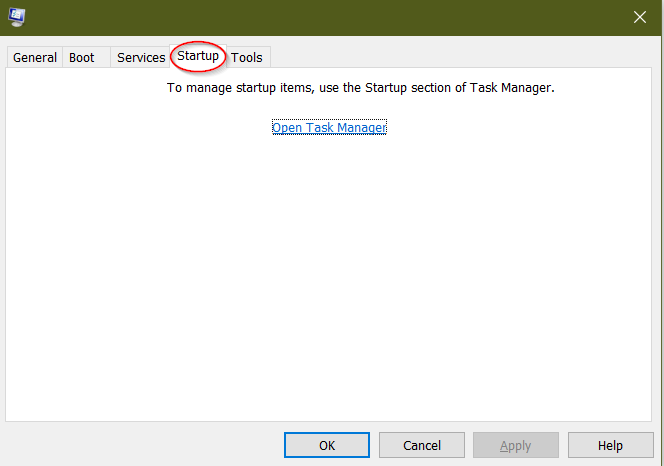Close the System Configuration window

pos(639,17)
